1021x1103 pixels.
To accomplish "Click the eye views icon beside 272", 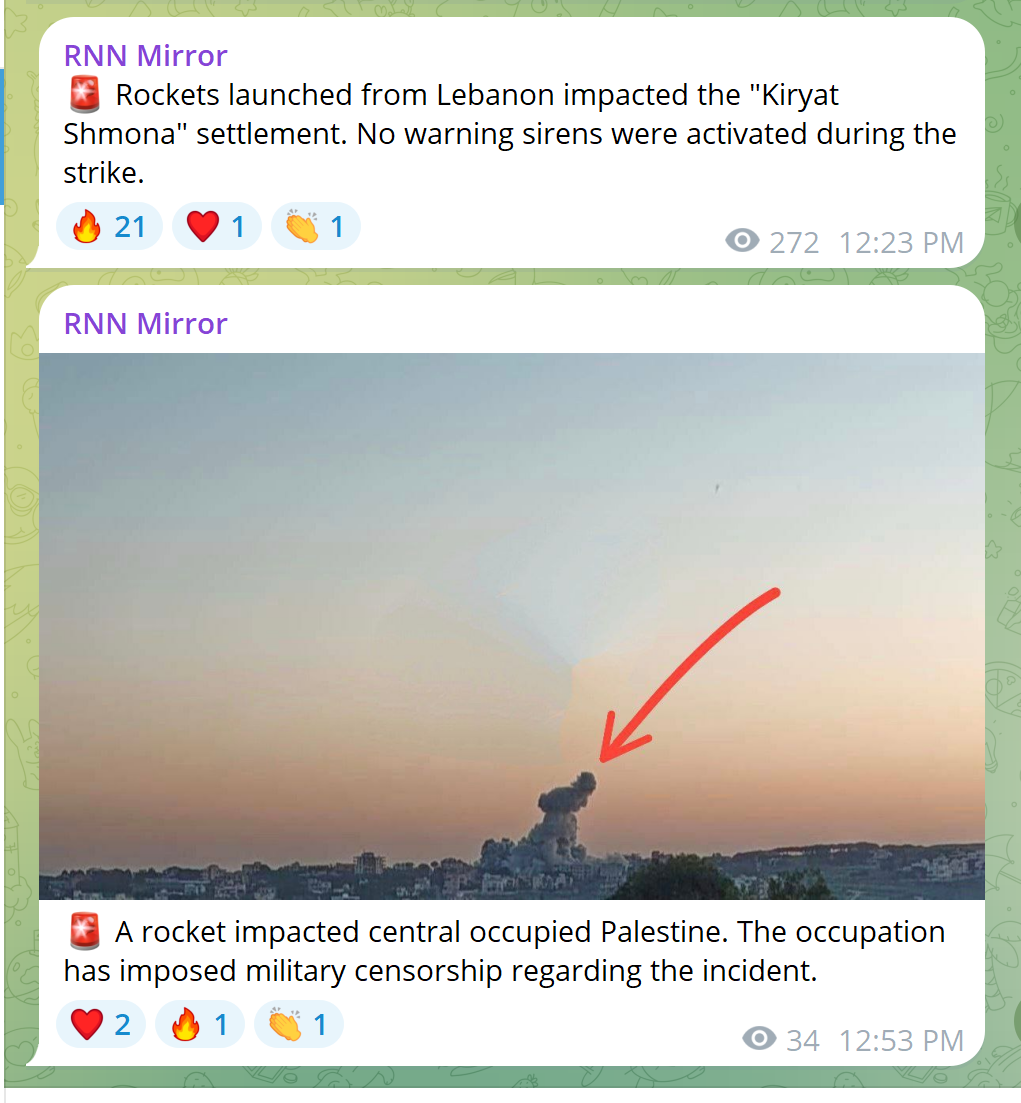I will coord(742,241).
